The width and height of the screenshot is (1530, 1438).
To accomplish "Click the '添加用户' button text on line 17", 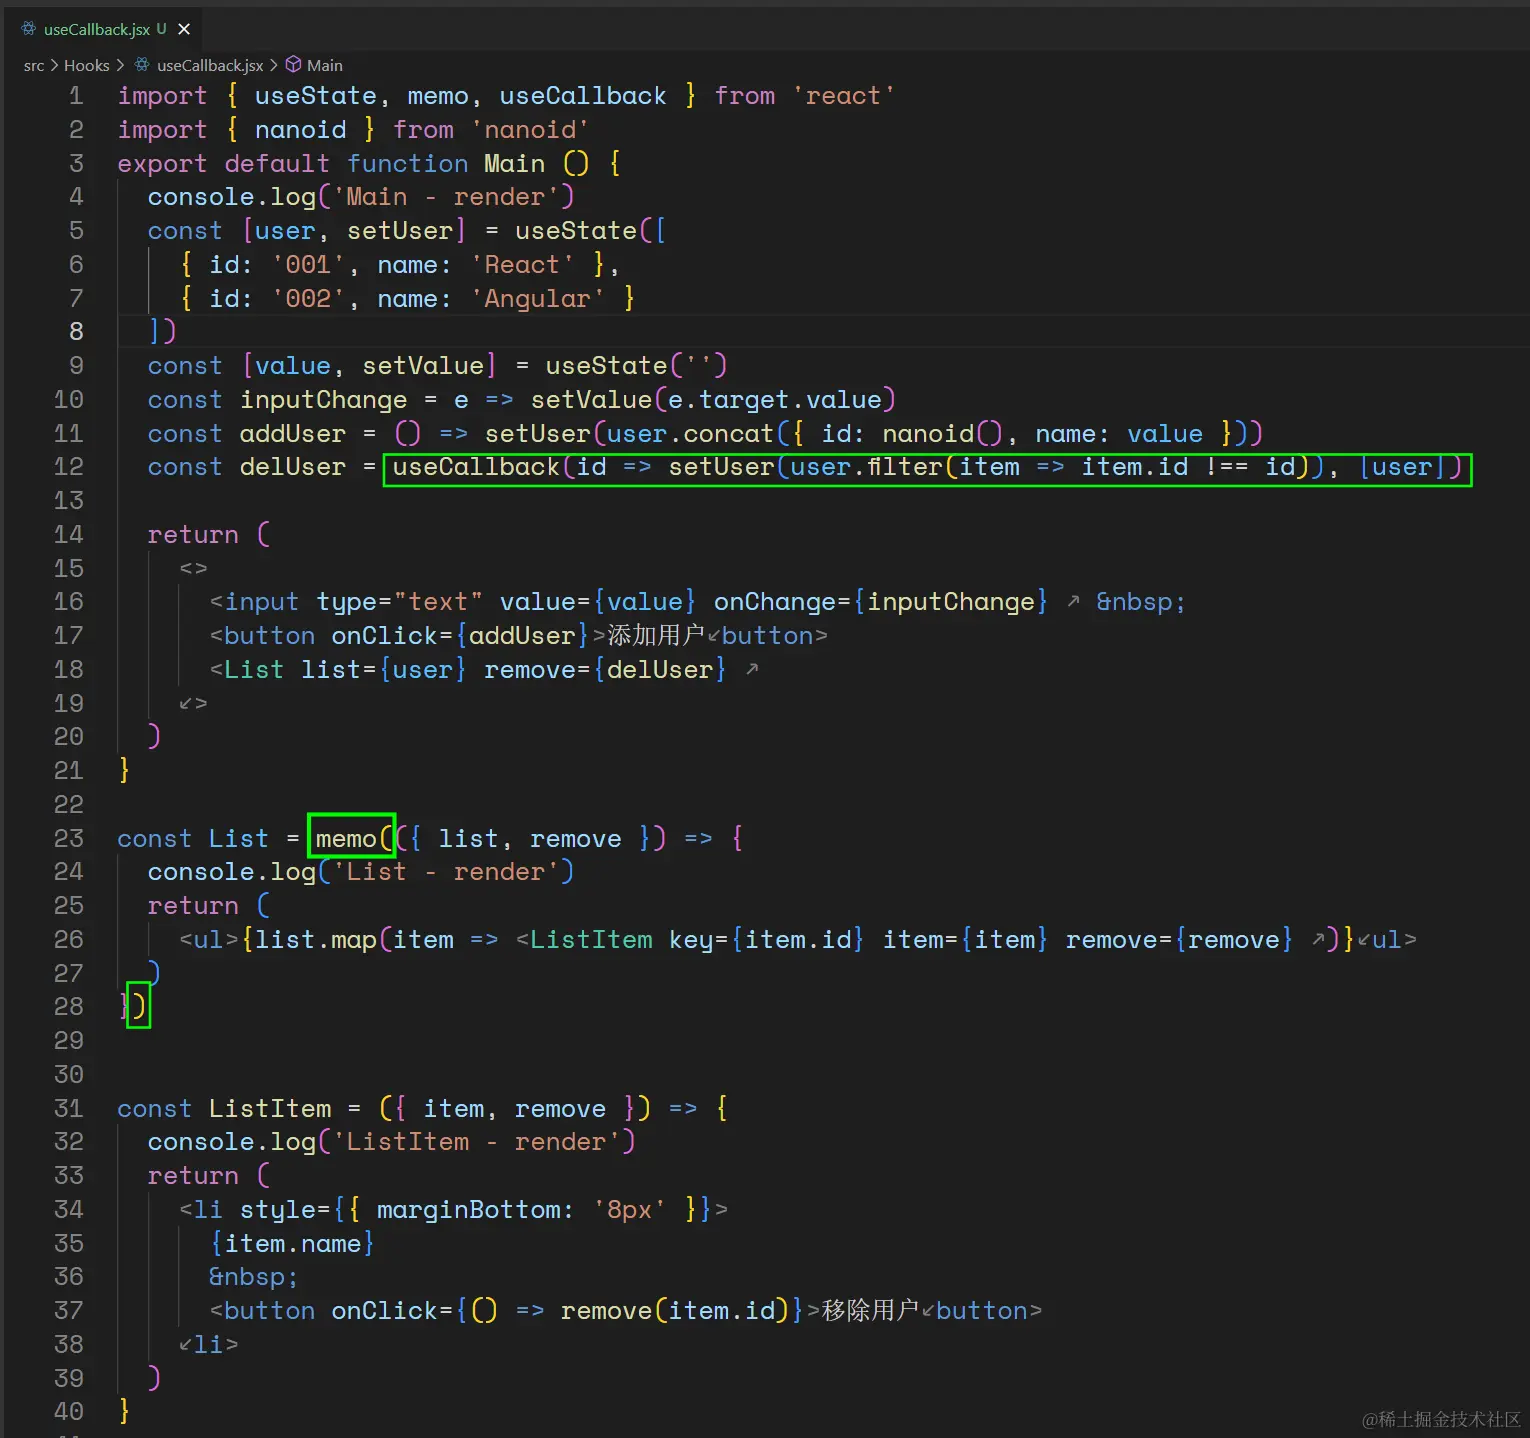I will 656,636.
